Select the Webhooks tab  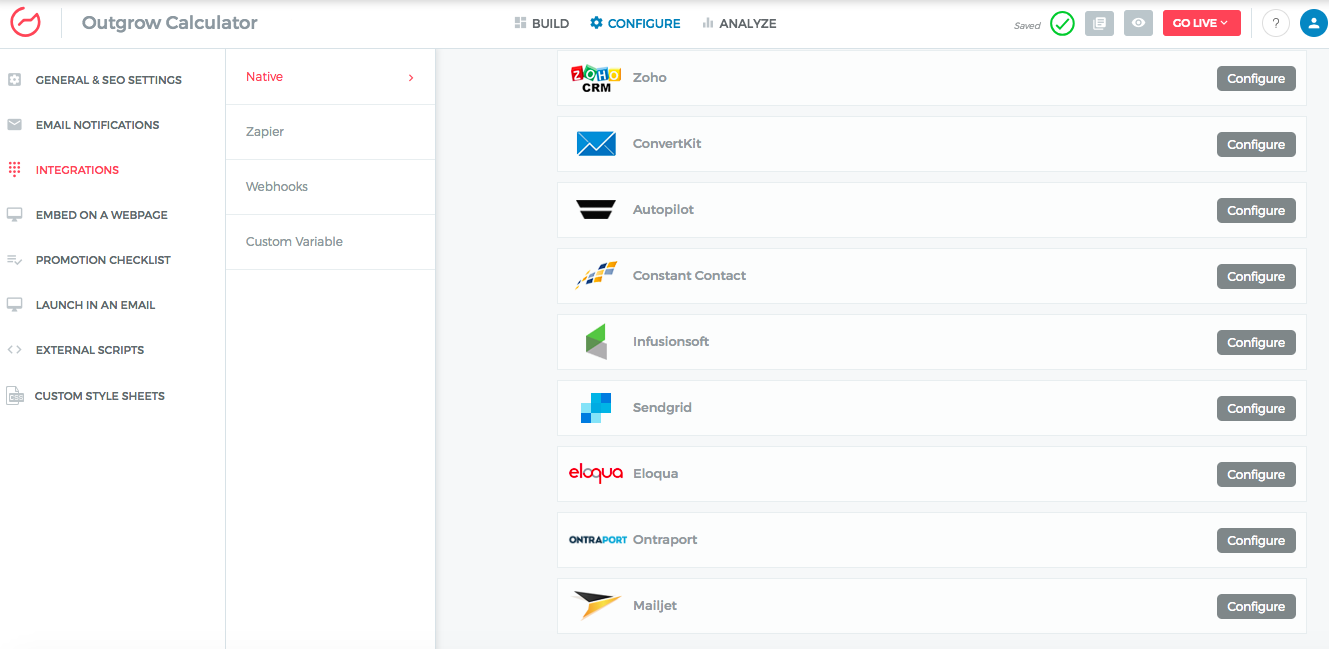(x=330, y=187)
